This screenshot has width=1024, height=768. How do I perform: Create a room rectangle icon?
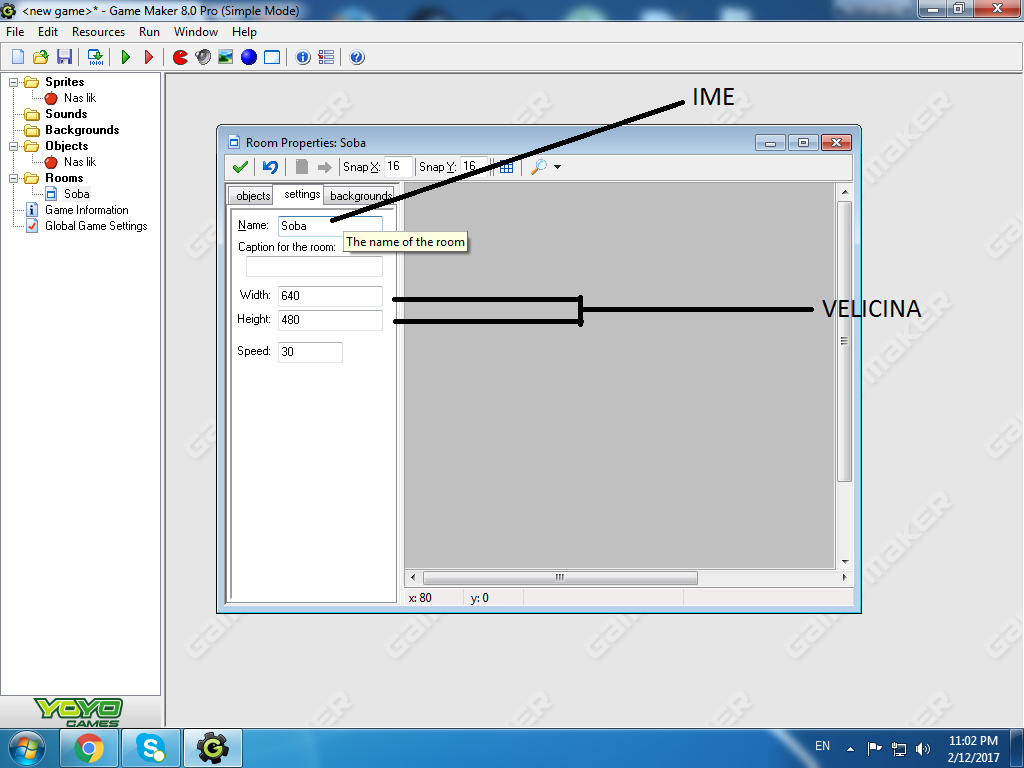pyautogui.click(x=272, y=57)
